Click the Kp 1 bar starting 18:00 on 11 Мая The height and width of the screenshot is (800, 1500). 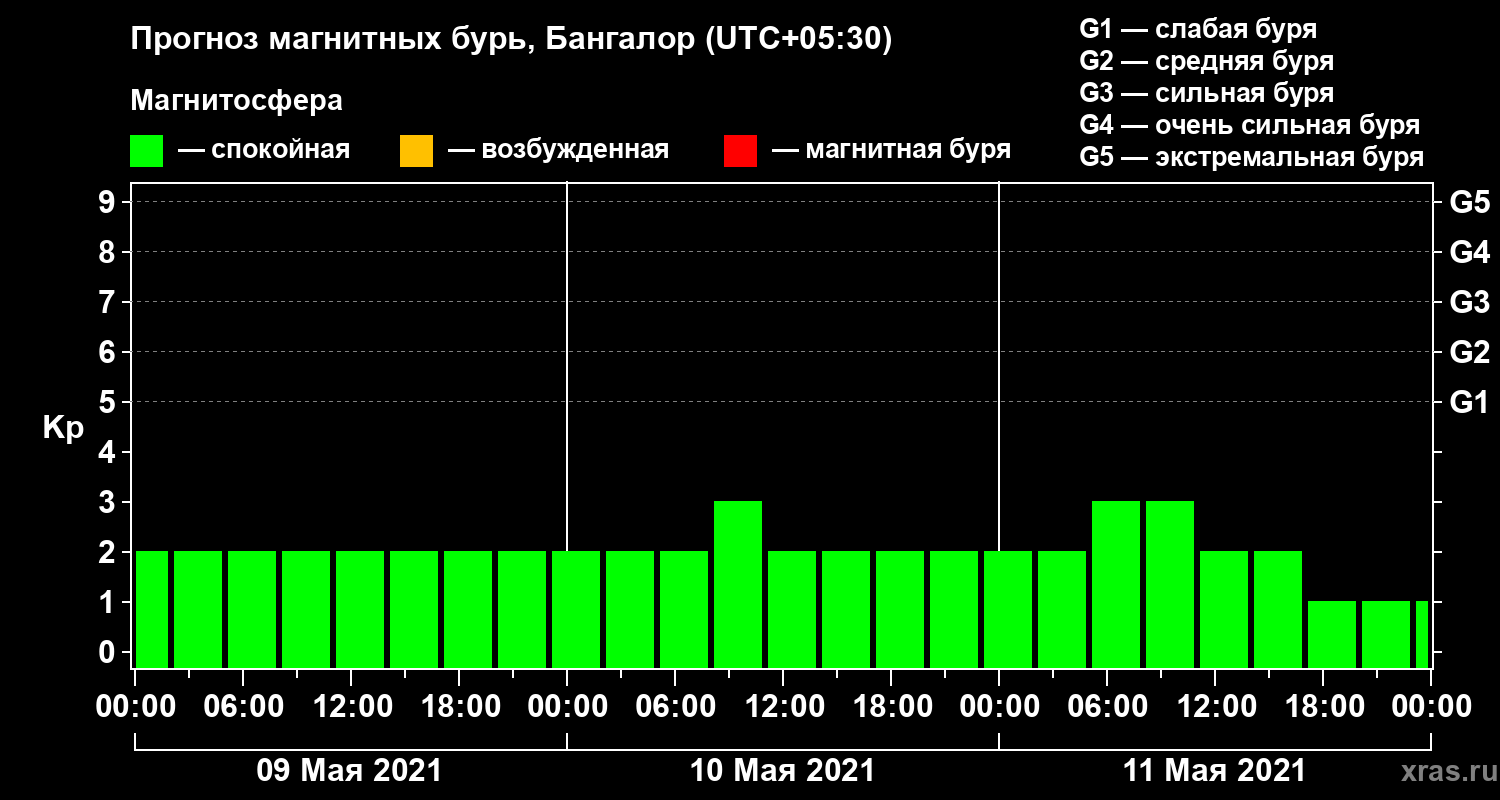pyautogui.click(x=1332, y=634)
